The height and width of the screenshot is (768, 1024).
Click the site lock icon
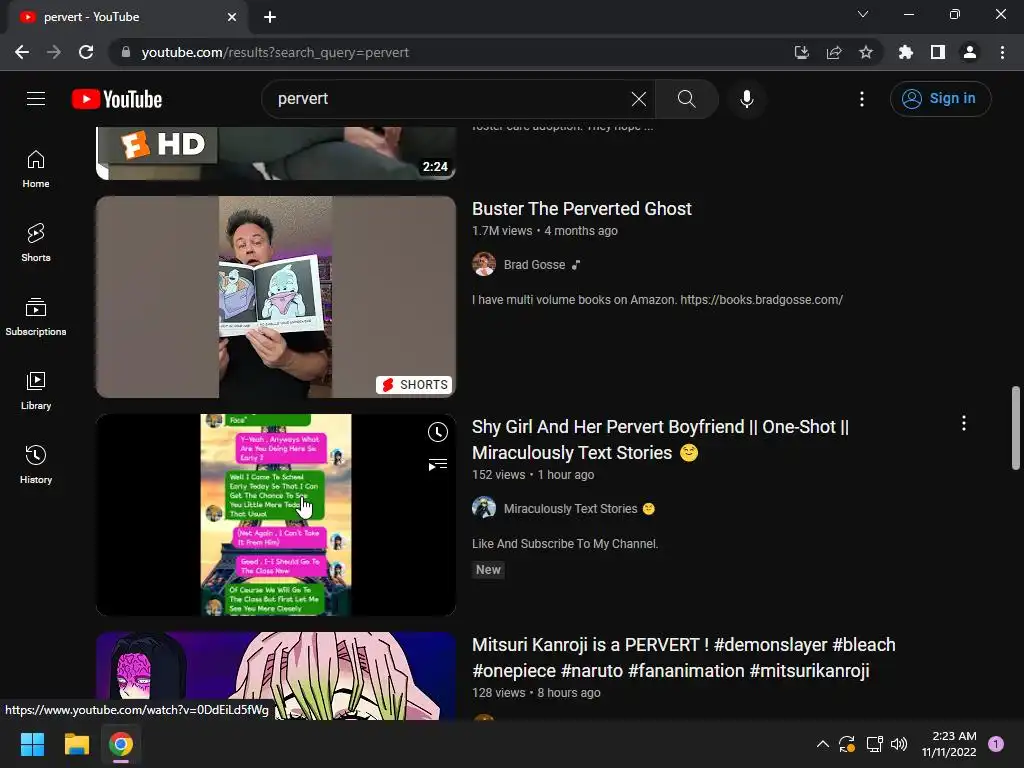click(125, 52)
